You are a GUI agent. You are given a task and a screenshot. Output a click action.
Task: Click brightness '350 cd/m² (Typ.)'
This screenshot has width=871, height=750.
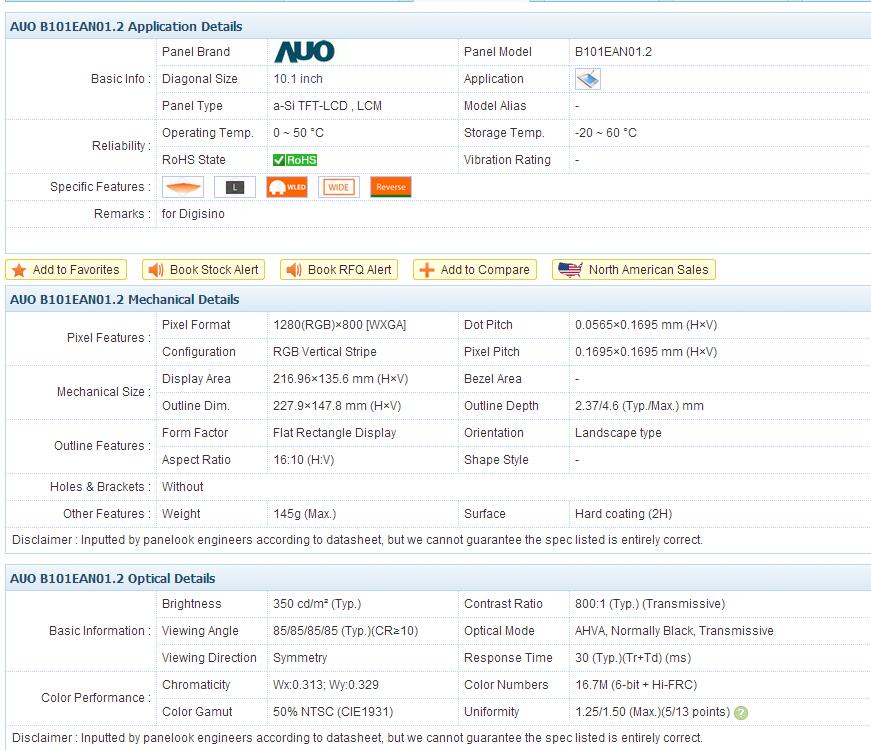[x=317, y=604]
